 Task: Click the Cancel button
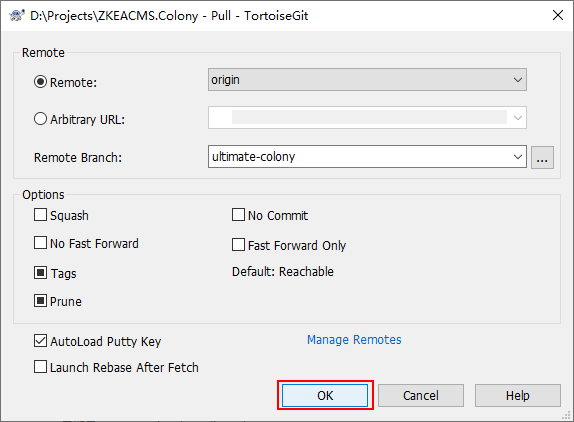coord(421,395)
